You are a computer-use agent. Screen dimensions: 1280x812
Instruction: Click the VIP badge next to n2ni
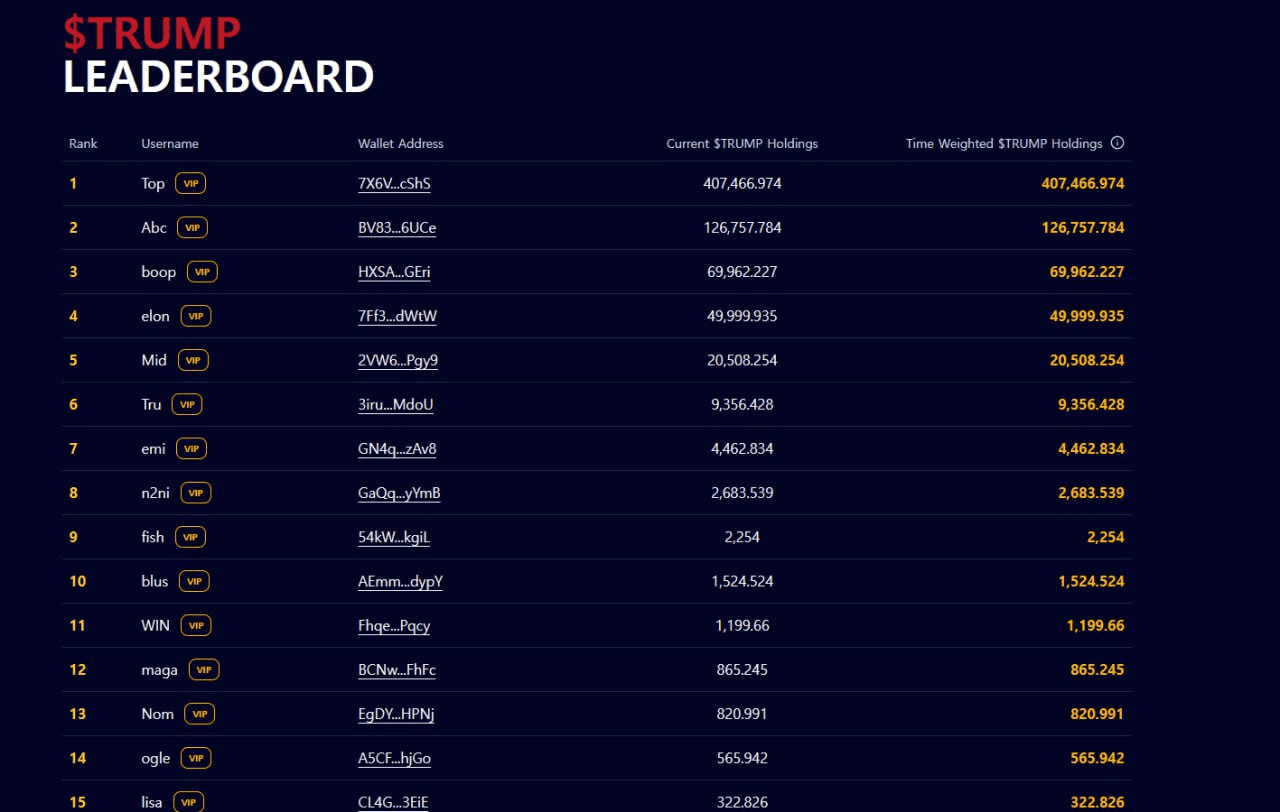coord(196,493)
